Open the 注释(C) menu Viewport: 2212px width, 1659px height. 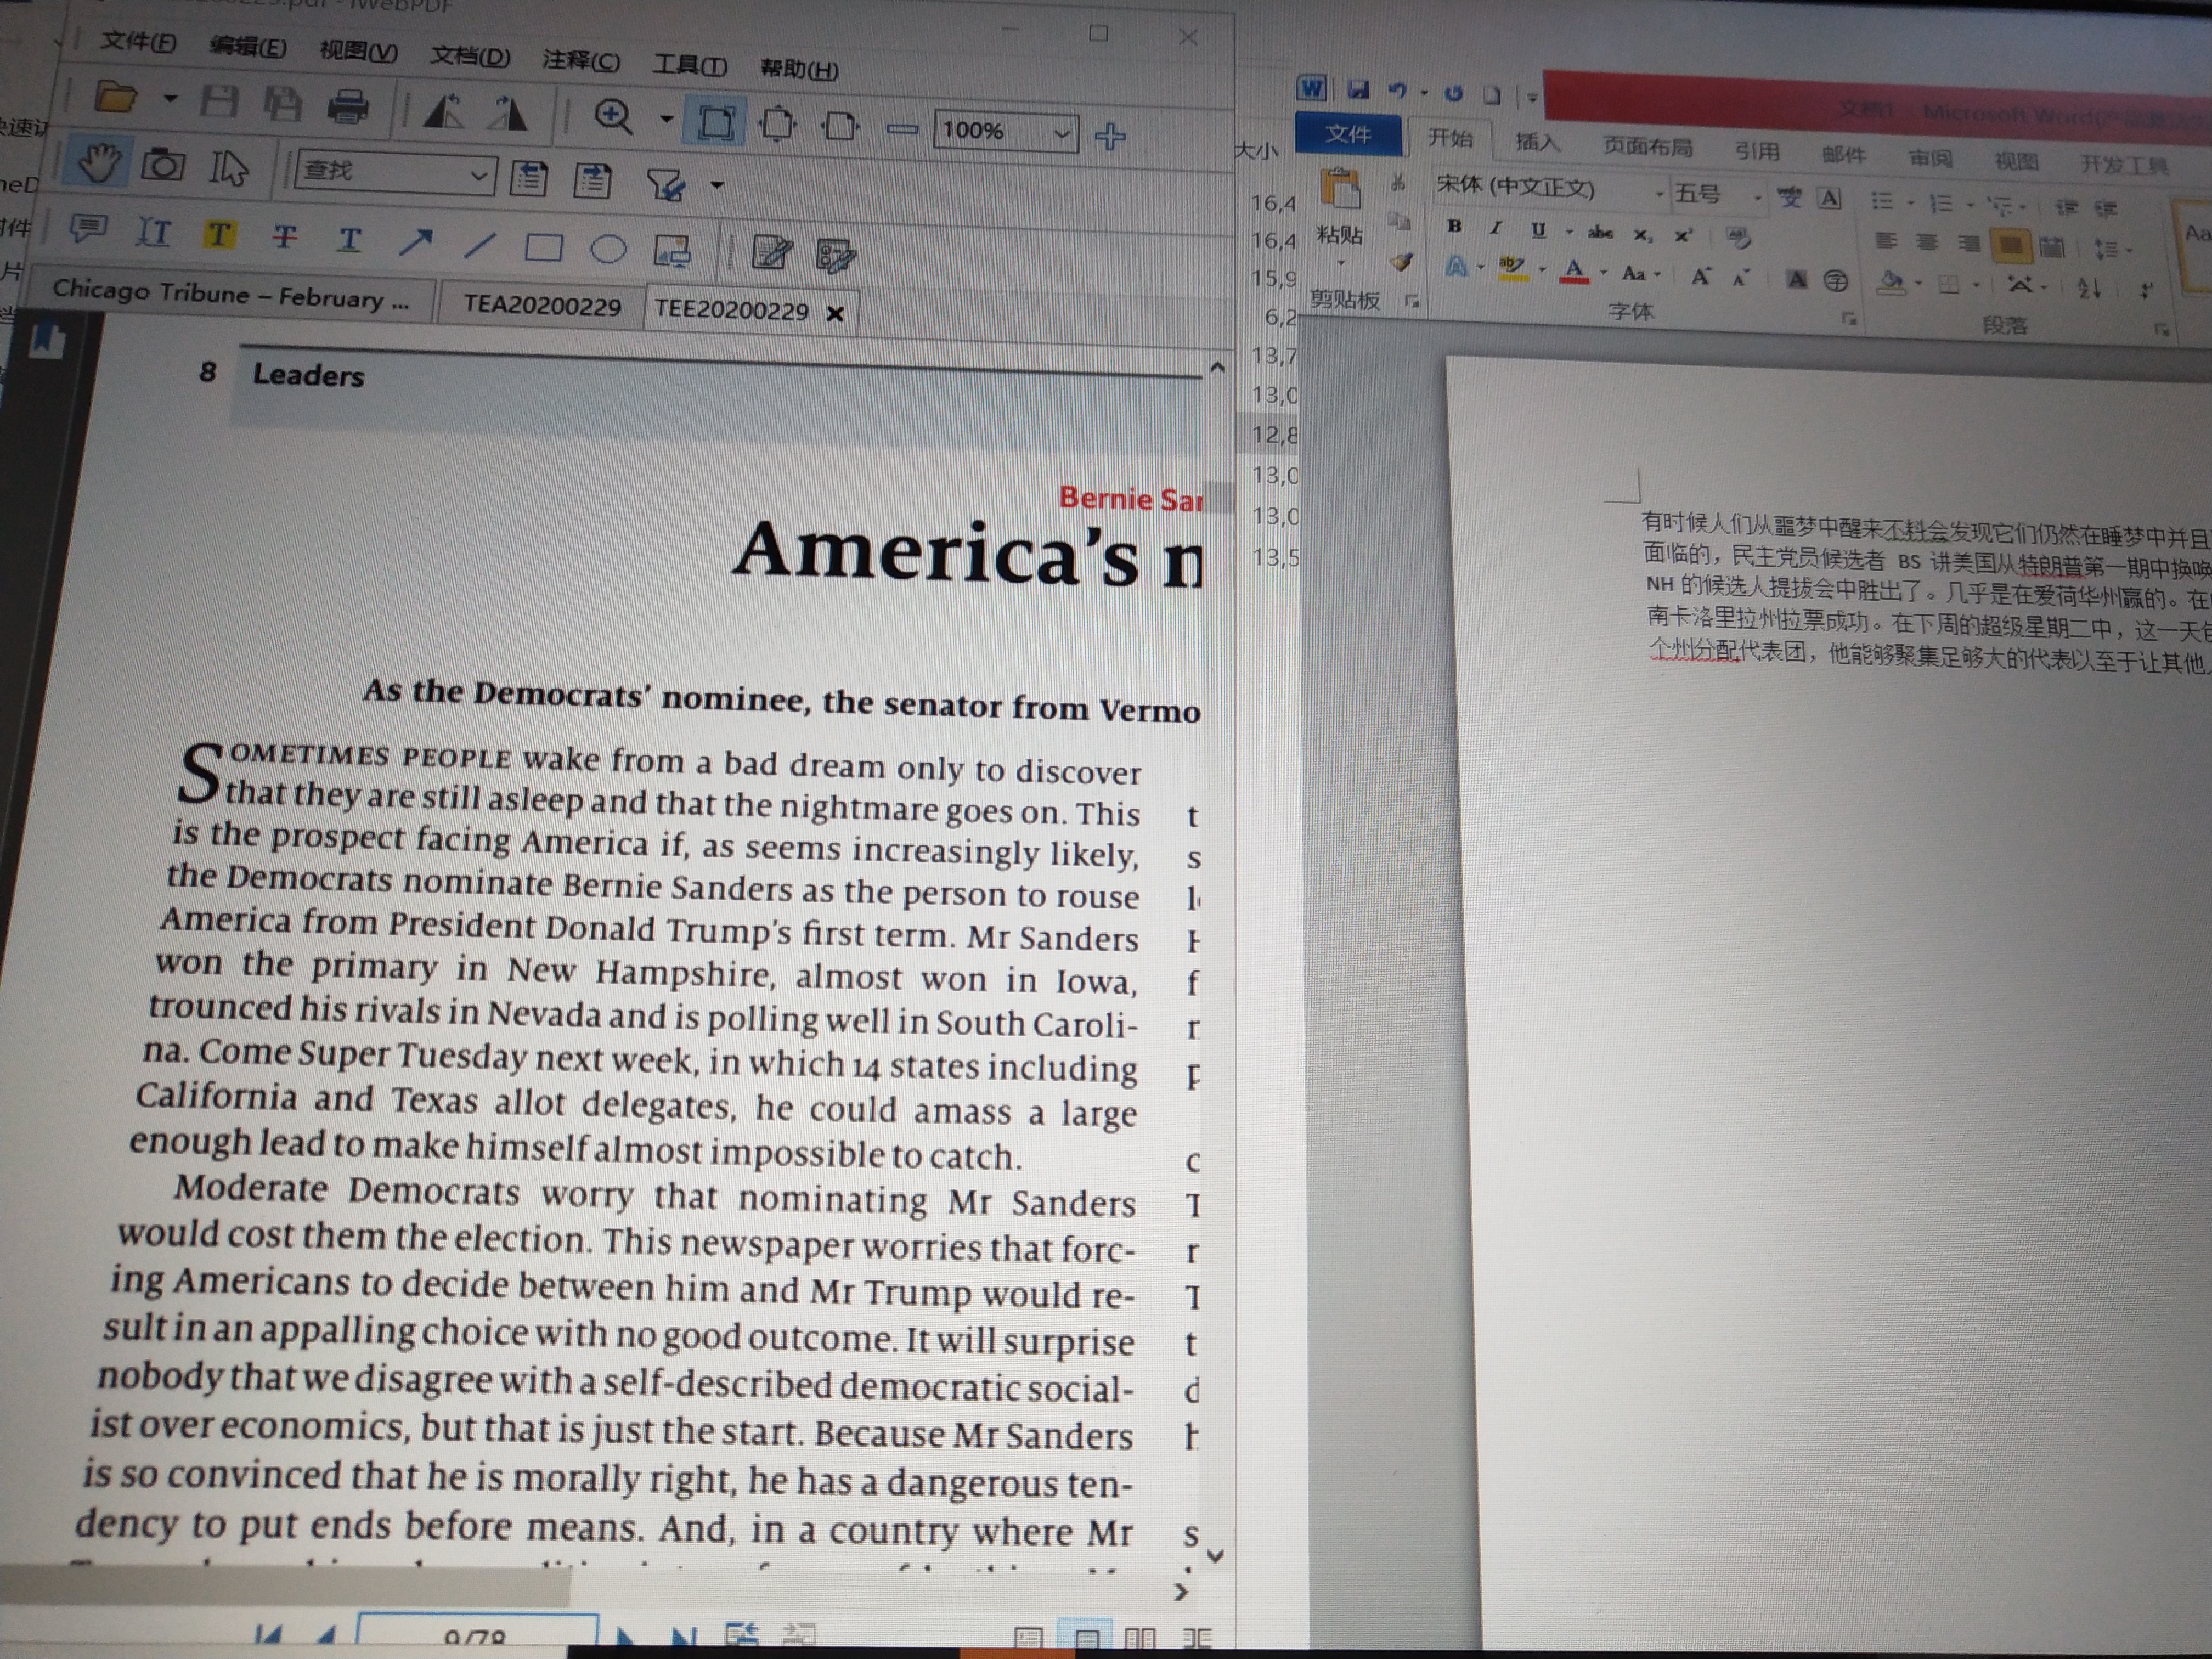point(580,61)
